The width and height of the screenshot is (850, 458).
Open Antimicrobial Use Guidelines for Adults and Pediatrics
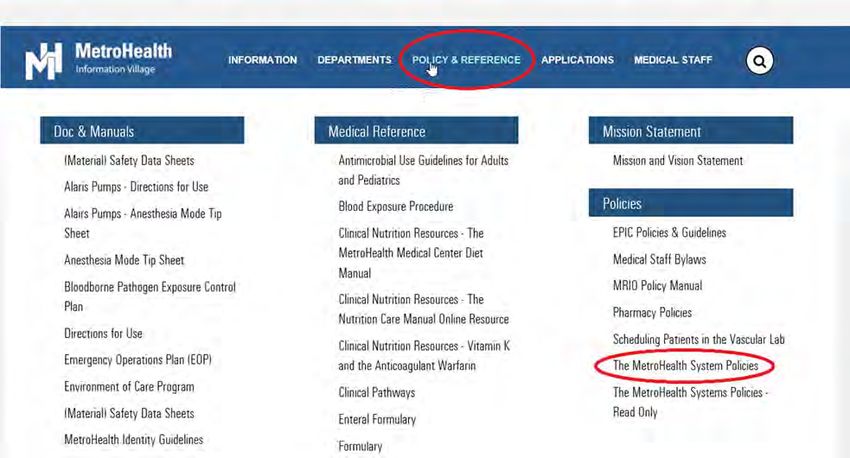click(x=423, y=170)
